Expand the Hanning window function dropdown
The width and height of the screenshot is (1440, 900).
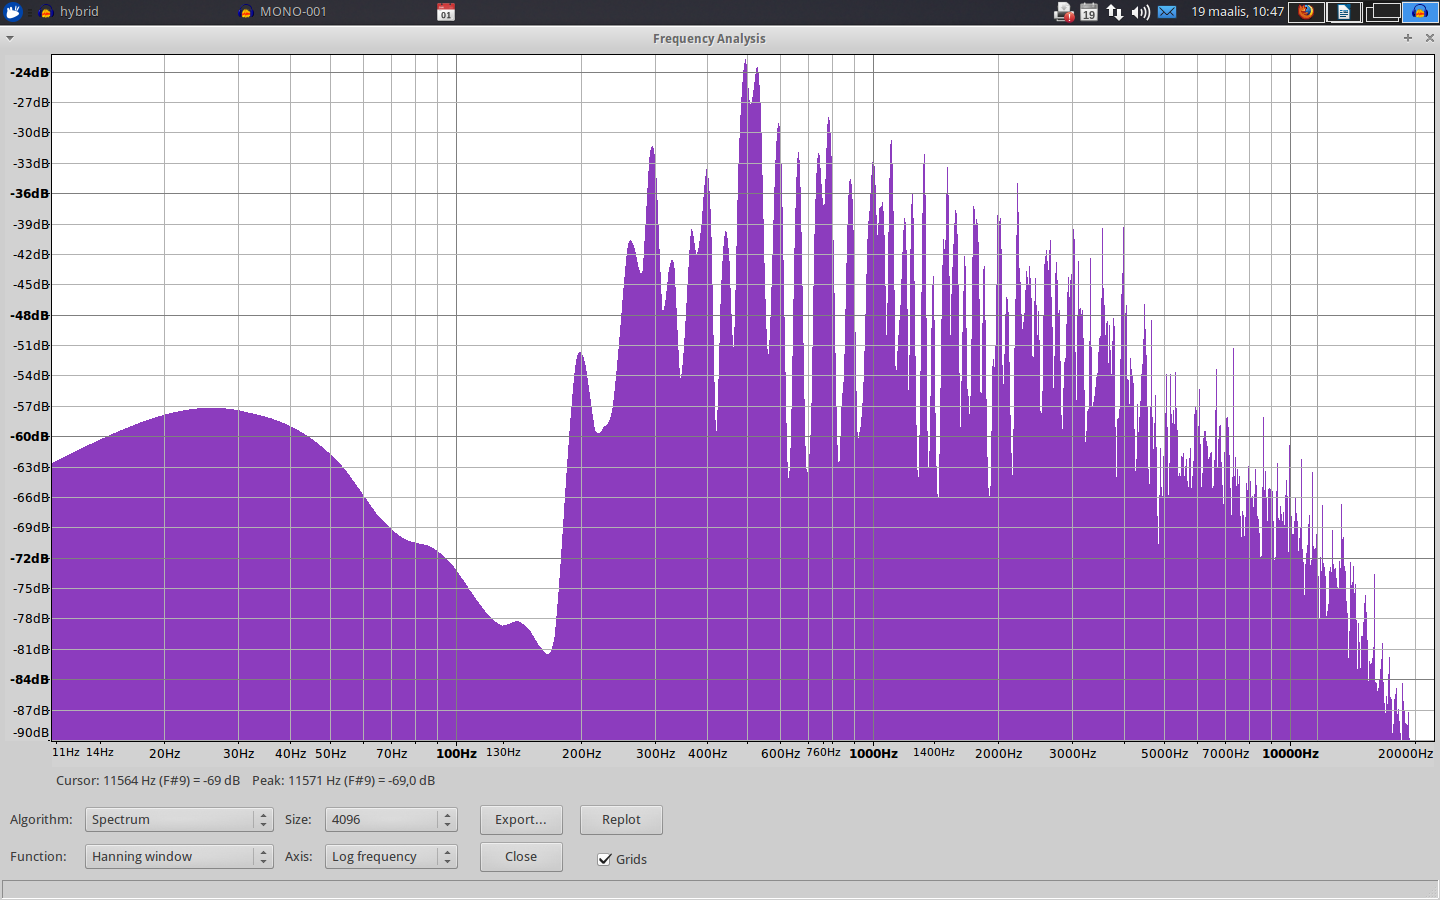click(178, 857)
